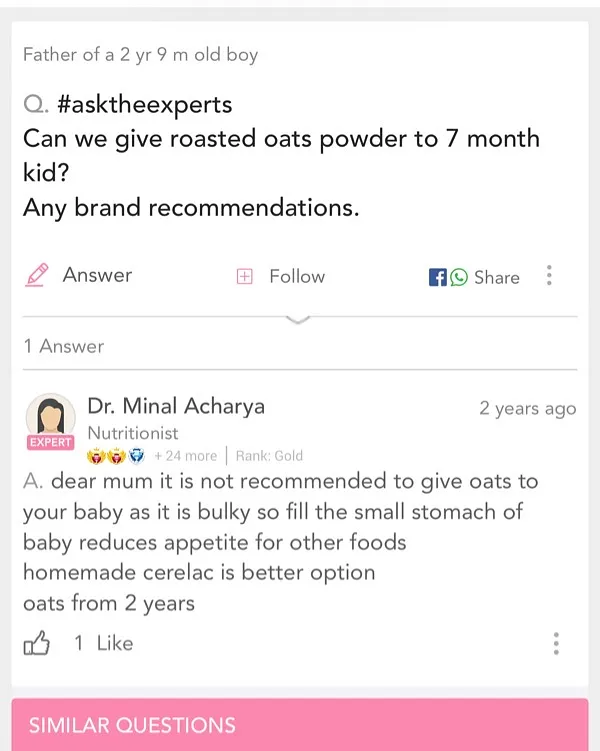Click the pencil icon beside Answer
The width and height of the screenshot is (600, 751).
37,275
